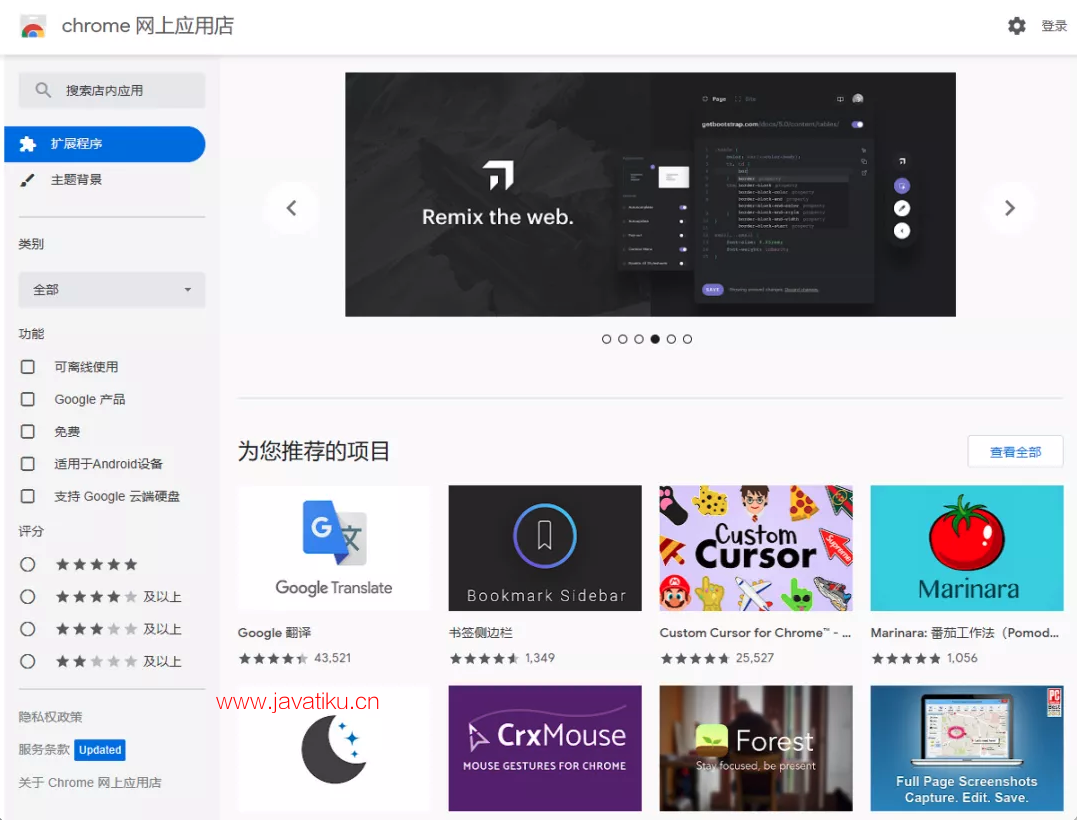Viewport: 1077px width, 820px height.
Task: Click the 查看全部 button
Action: click(x=1015, y=452)
